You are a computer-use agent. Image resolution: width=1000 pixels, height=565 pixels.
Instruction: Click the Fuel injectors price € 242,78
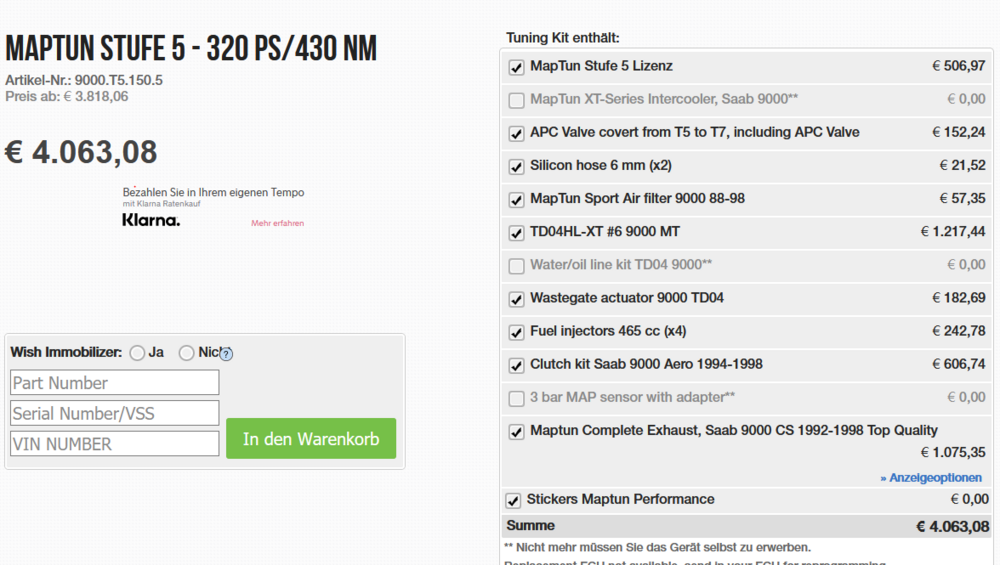point(959,331)
